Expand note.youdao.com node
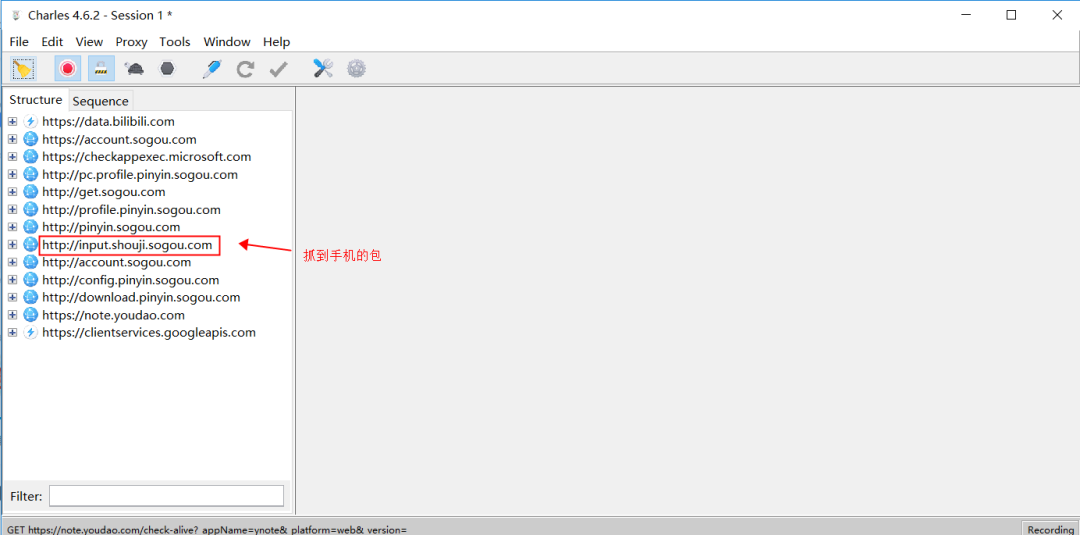The image size is (1080, 535). (12, 315)
